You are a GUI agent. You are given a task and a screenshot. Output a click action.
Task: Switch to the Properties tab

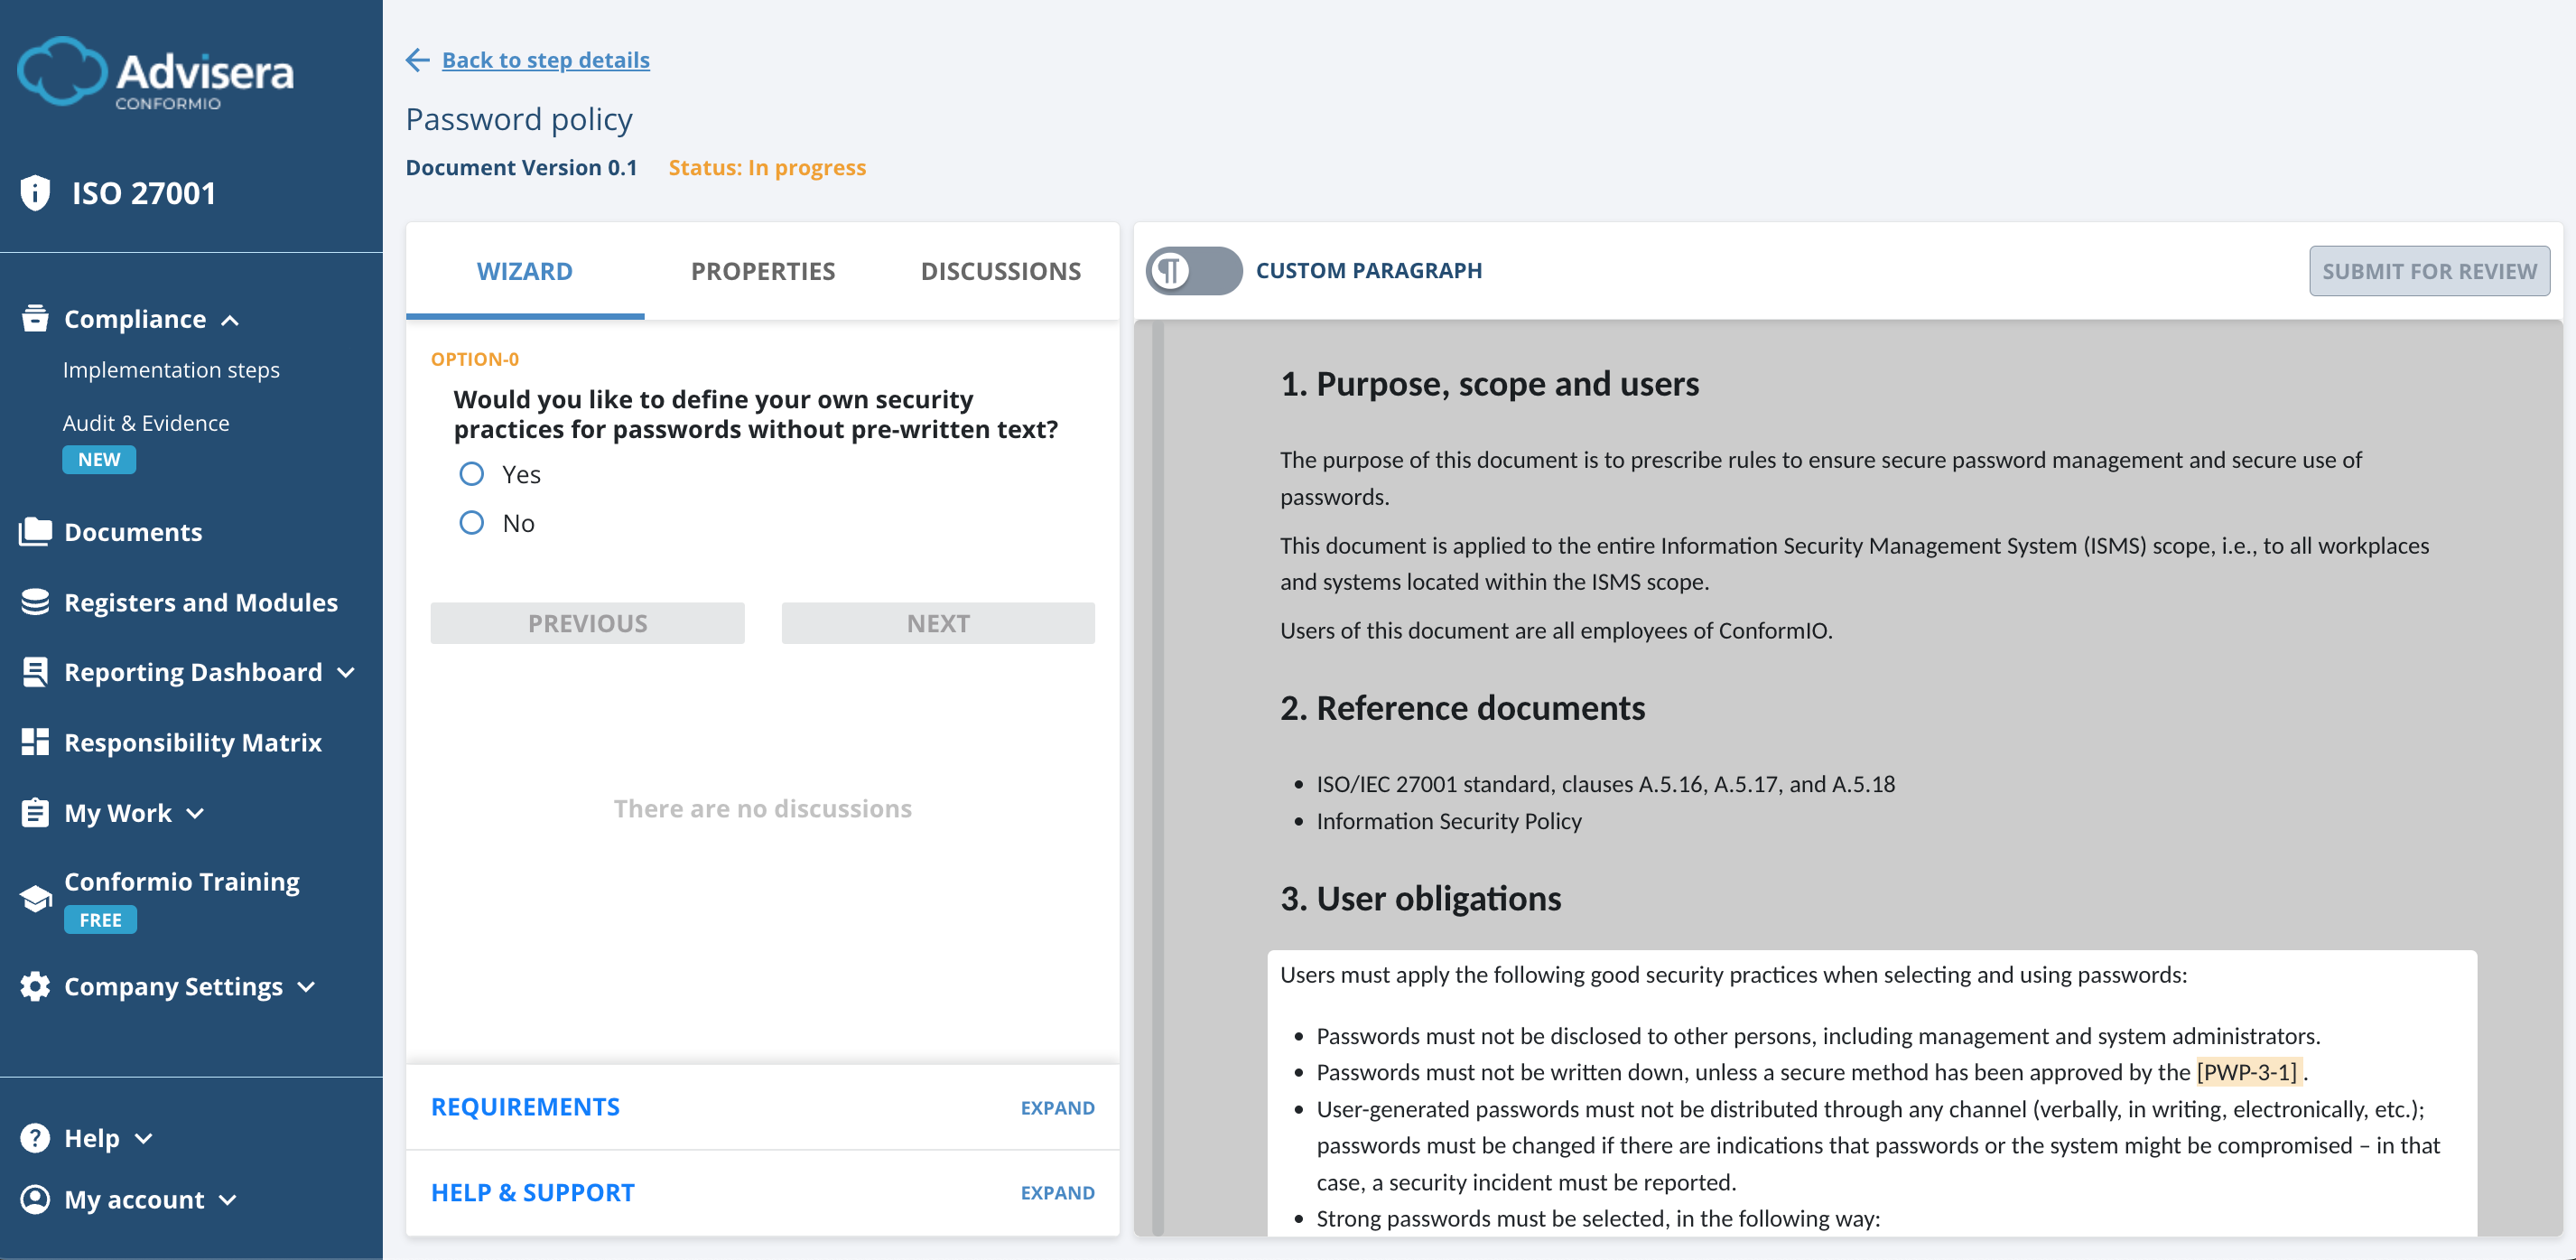click(x=762, y=270)
